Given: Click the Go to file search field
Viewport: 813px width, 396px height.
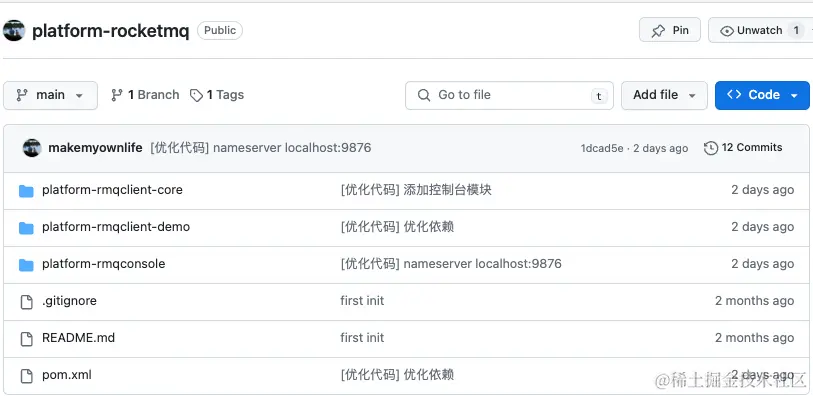Looking at the screenshot, I should (509, 95).
